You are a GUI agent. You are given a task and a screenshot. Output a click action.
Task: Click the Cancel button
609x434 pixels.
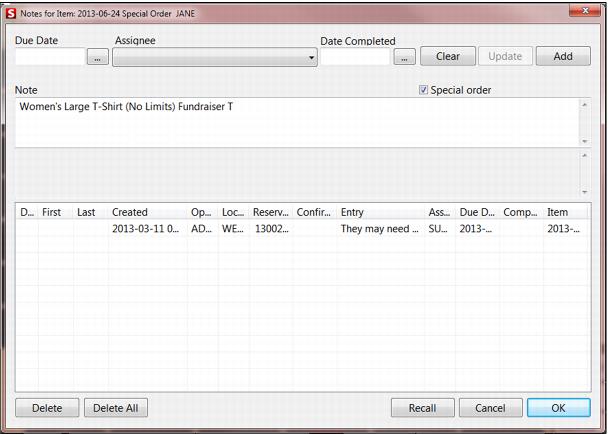[491, 408]
